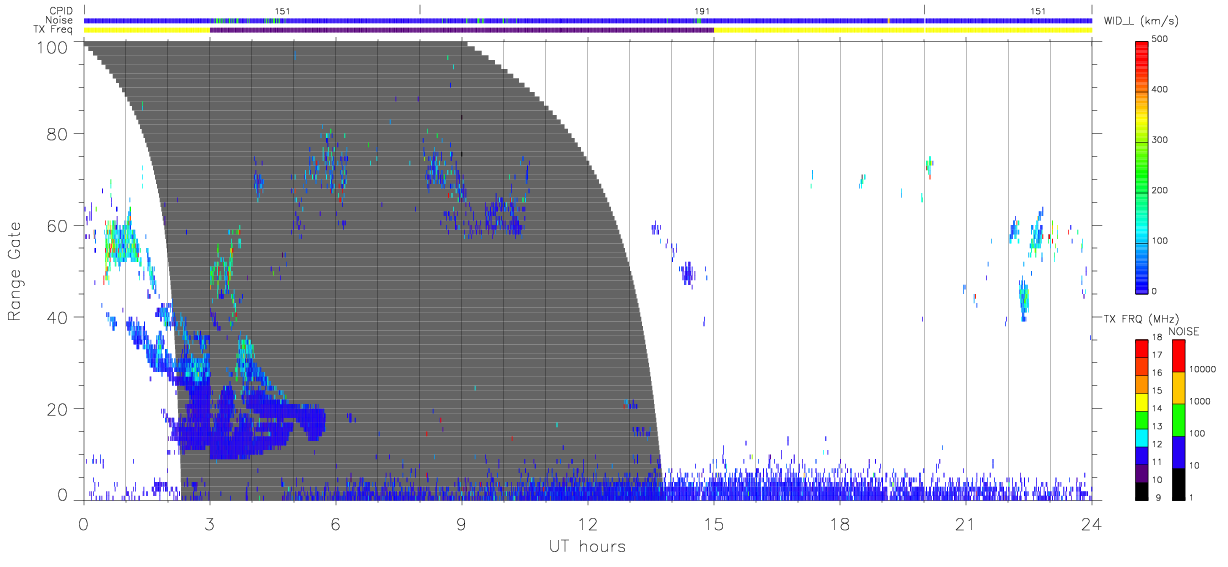
Task: Click the 'Range Gate' y-axis title
Action: coord(15,270)
